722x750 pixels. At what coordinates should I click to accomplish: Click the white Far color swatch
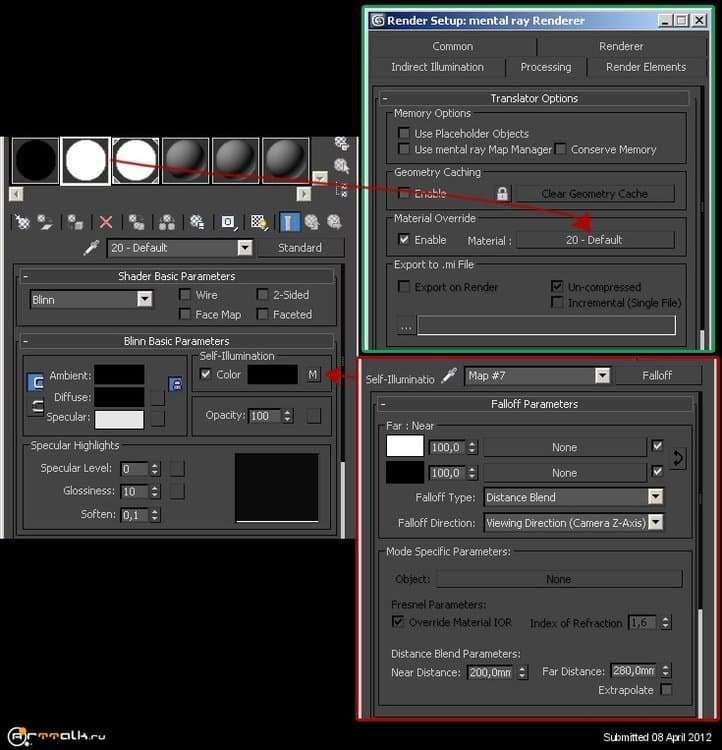(x=405, y=446)
